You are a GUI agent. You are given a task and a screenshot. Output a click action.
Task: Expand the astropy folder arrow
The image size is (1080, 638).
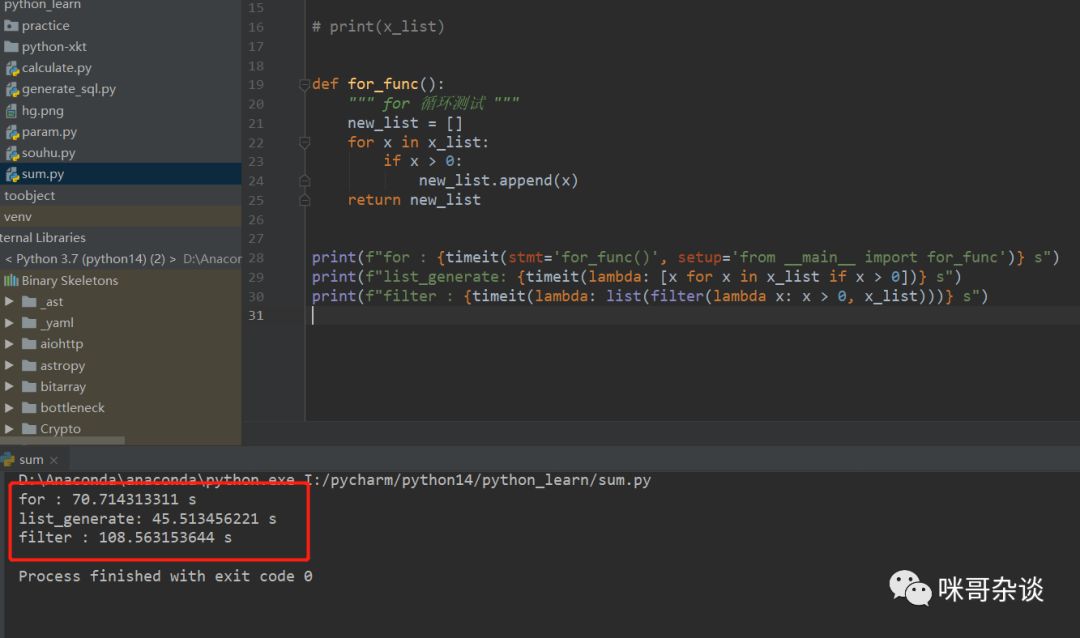[x=9, y=365]
